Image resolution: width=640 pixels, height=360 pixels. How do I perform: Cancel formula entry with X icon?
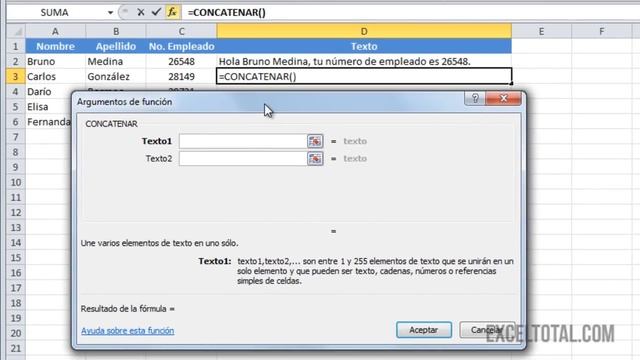(141, 12)
